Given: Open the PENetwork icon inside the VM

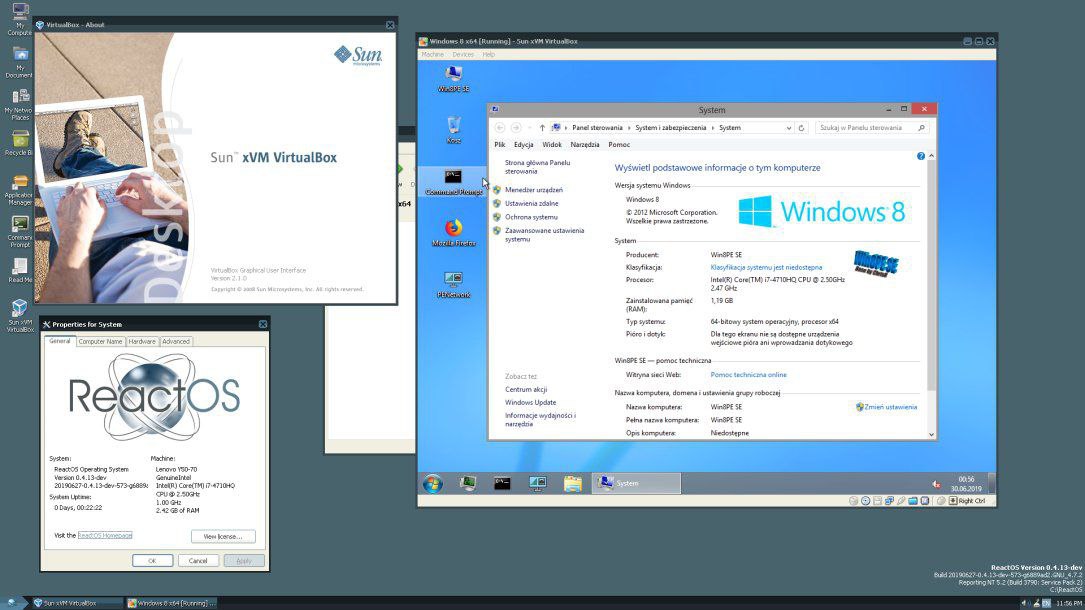Looking at the screenshot, I should pyautogui.click(x=454, y=285).
